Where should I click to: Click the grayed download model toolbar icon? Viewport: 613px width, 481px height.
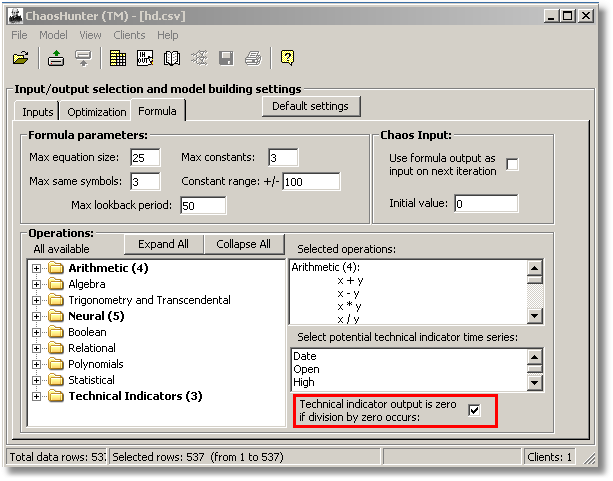pyautogui.click(x=83, y=58)
